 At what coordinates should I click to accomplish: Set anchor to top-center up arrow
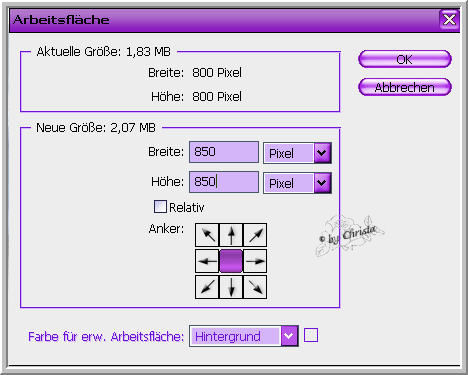(231, 235)
